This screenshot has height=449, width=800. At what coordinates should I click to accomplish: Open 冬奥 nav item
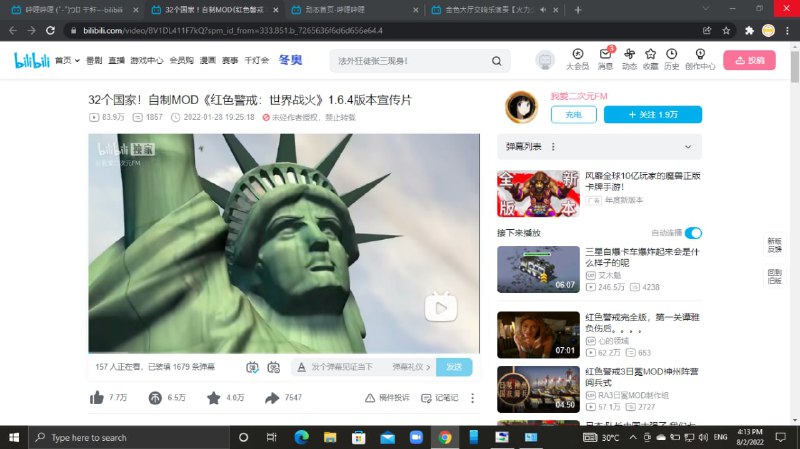coord(290,60)
